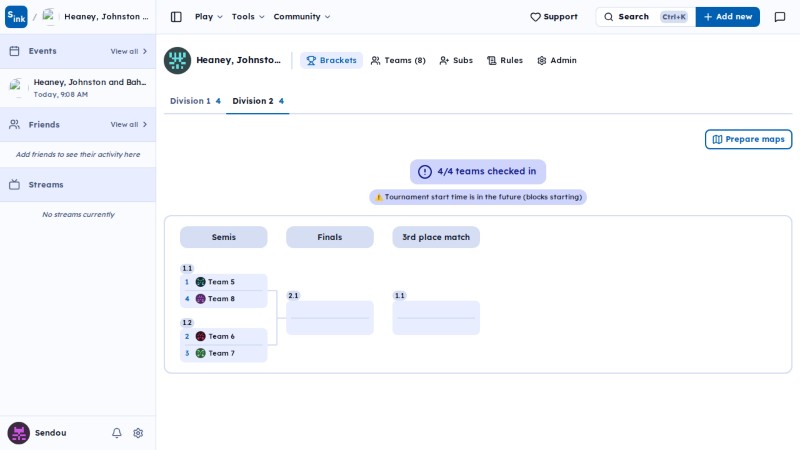Click the heart icon next to Support

535,17
